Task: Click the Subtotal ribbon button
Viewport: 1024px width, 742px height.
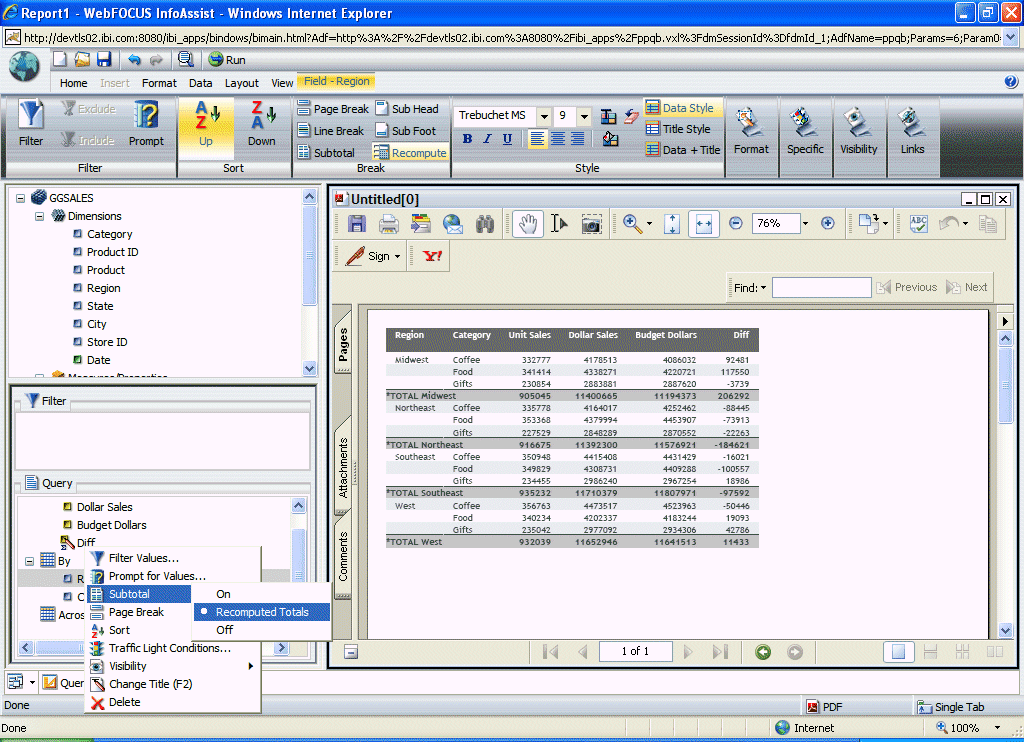Action: tap(326, 153)
